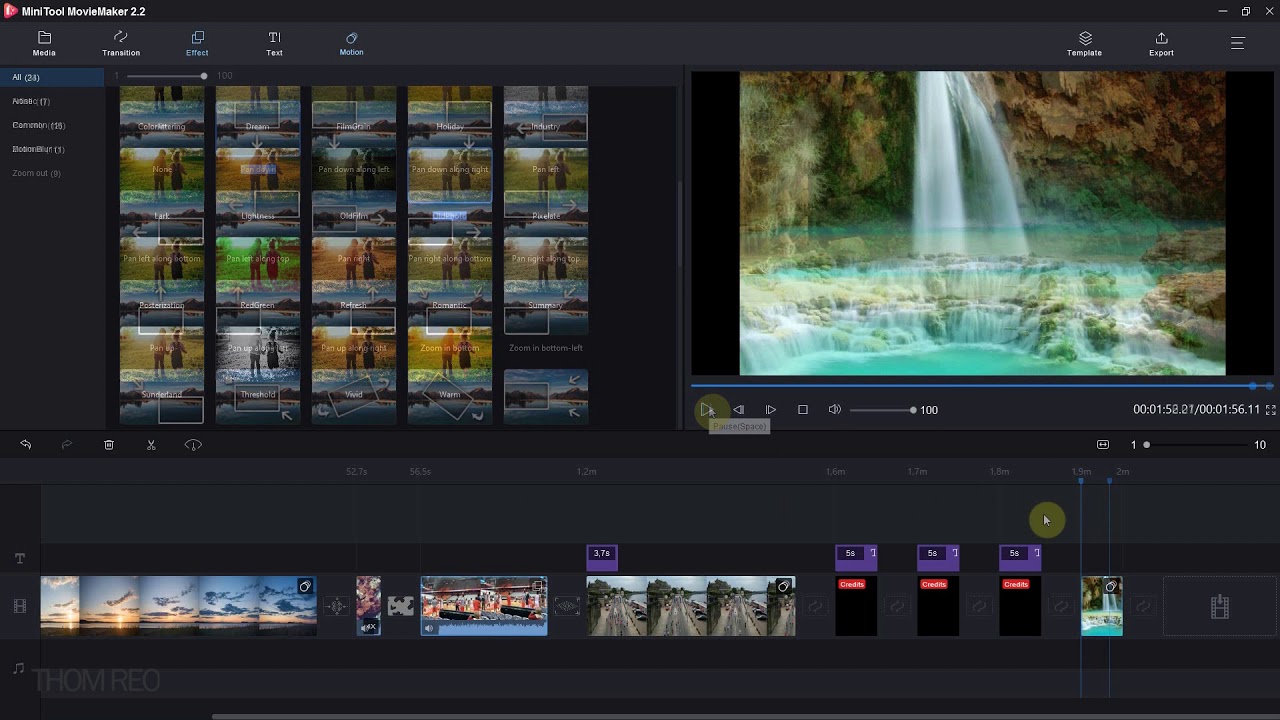Step to the previous frame
This screenshot has height=720, width=1280.
(x=738, y=410)
